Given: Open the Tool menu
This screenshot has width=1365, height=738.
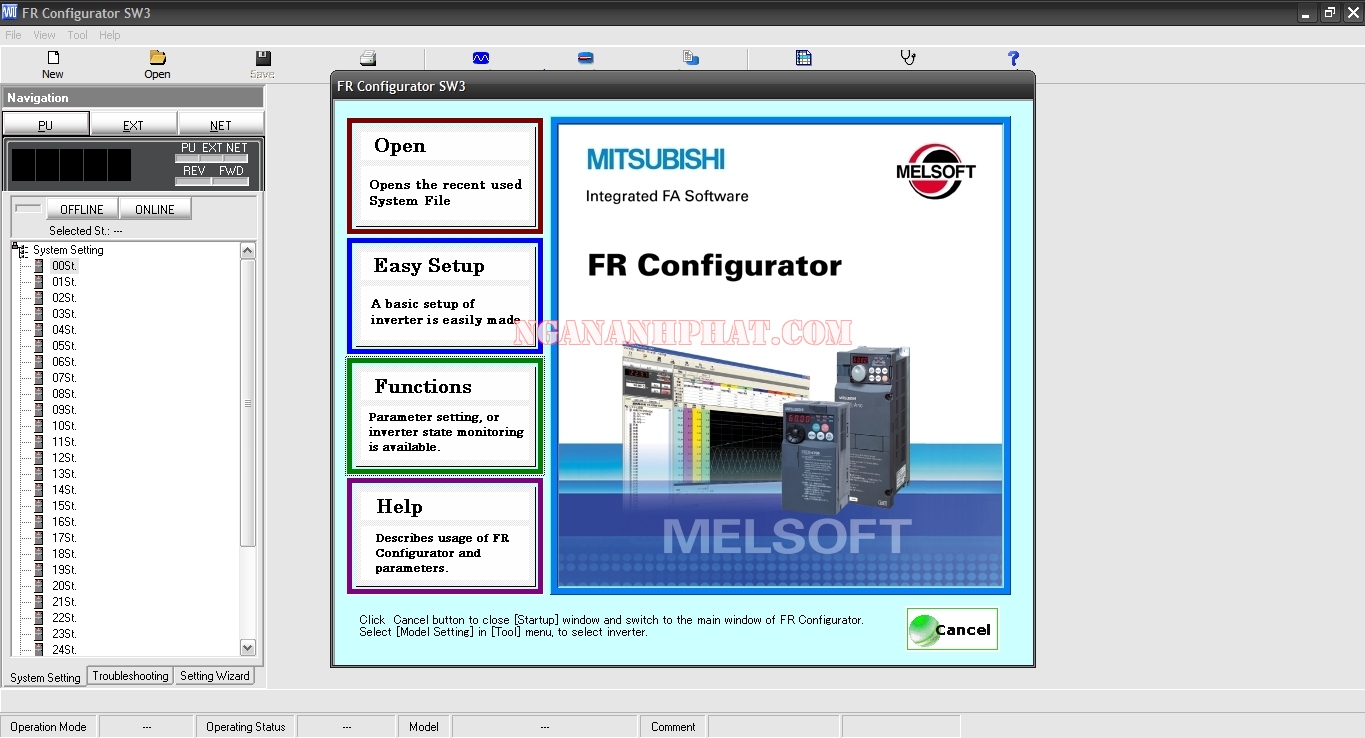Looking at the screenshot, I should 77,35.
